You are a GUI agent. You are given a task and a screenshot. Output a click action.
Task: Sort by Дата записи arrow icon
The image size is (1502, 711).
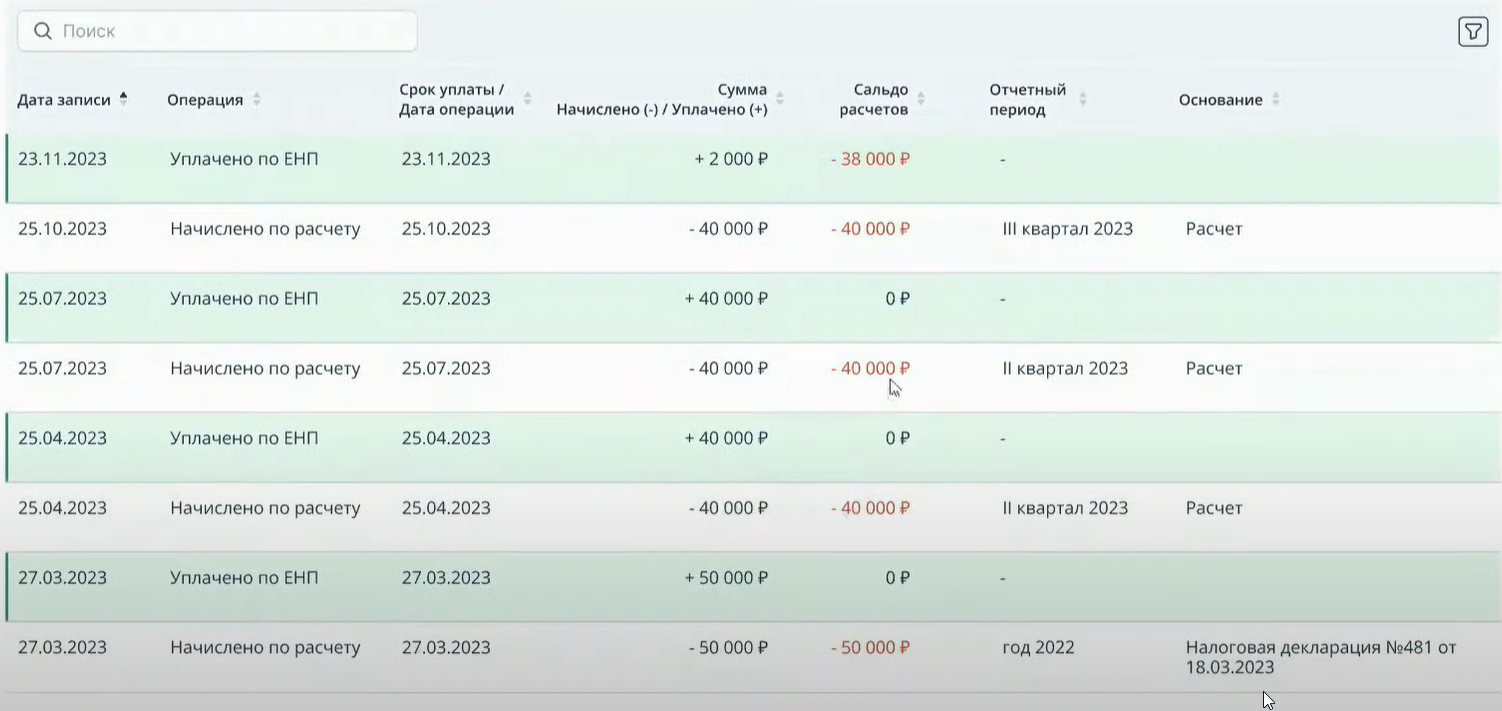coord(123,98)
